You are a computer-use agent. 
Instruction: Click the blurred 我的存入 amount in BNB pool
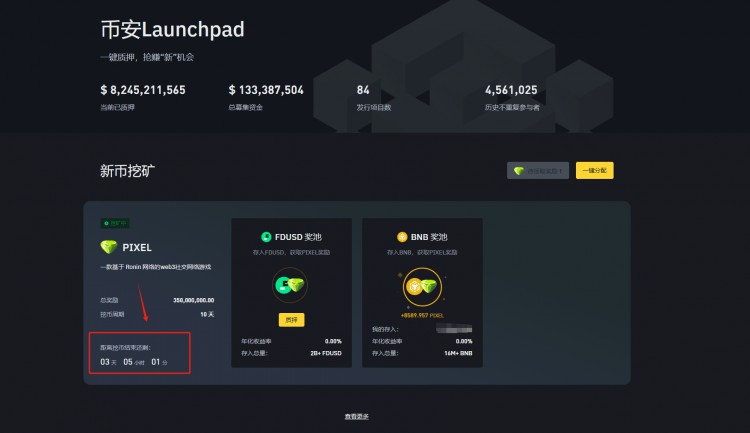454,329
